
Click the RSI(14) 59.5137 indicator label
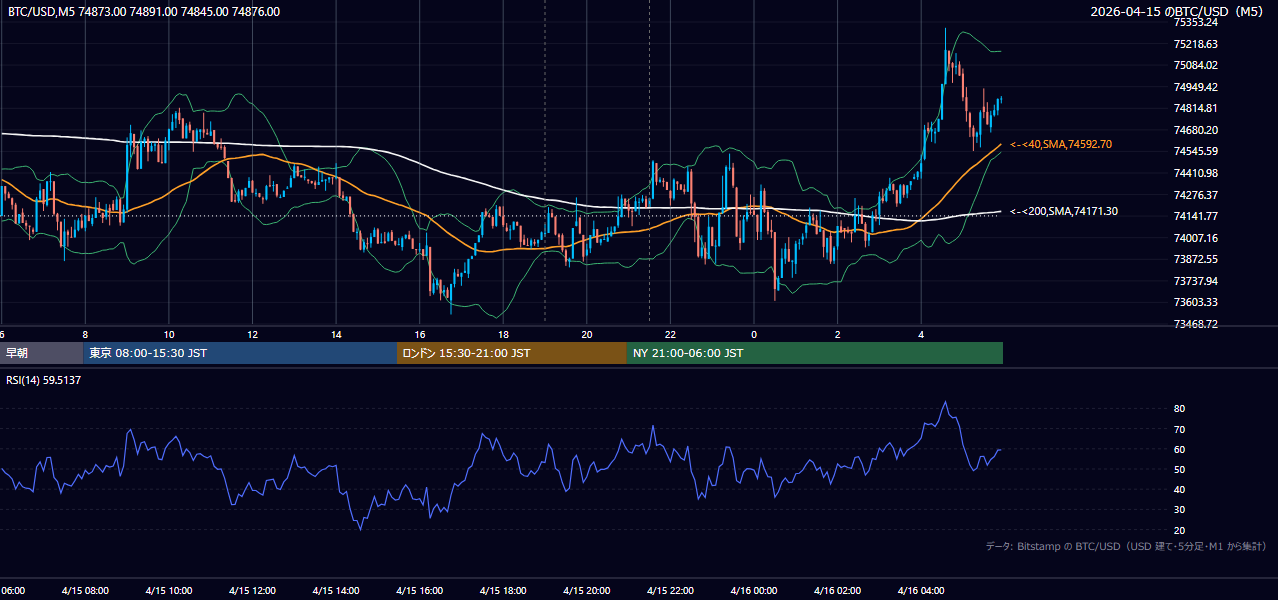(x=44, y=380)
